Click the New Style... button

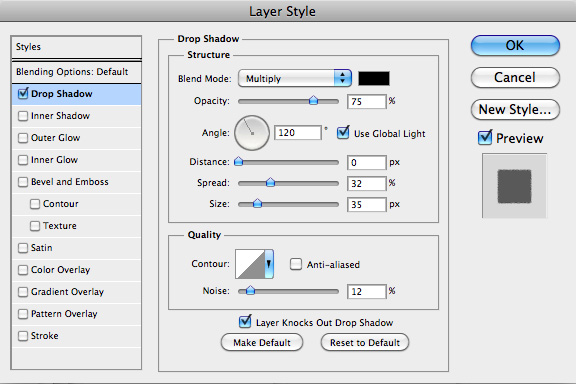(x=515, y=110)
